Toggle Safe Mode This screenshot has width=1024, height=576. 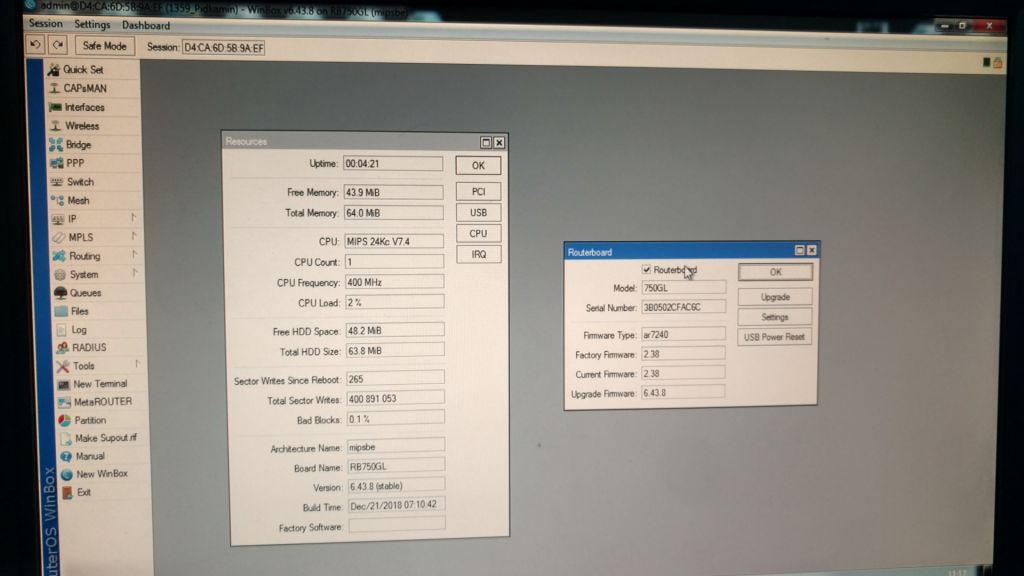(x=104, y=46)
